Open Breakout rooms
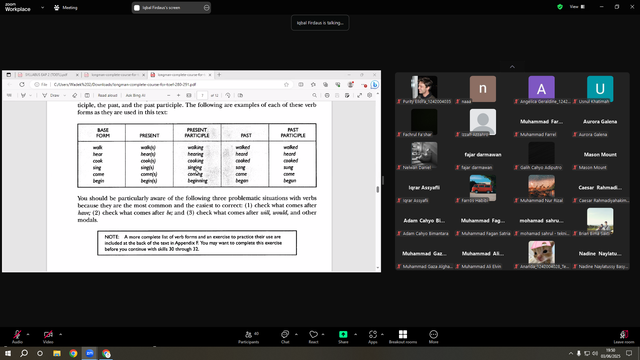Image resolution: width=640 pixels, height=360 pixels. pyautogui.click(x=403, y=337)
